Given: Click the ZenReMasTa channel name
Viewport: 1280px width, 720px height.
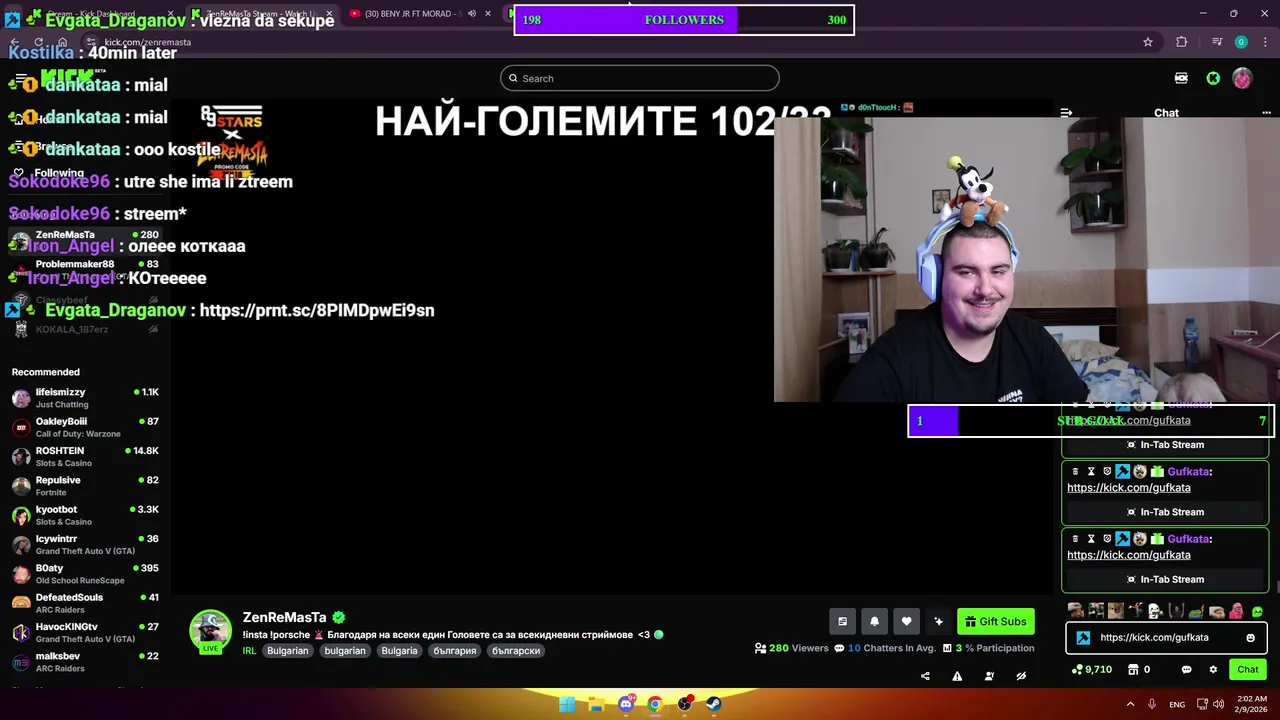Looking at the screenshot, I should pyautogui.click(x=284, y=617).
